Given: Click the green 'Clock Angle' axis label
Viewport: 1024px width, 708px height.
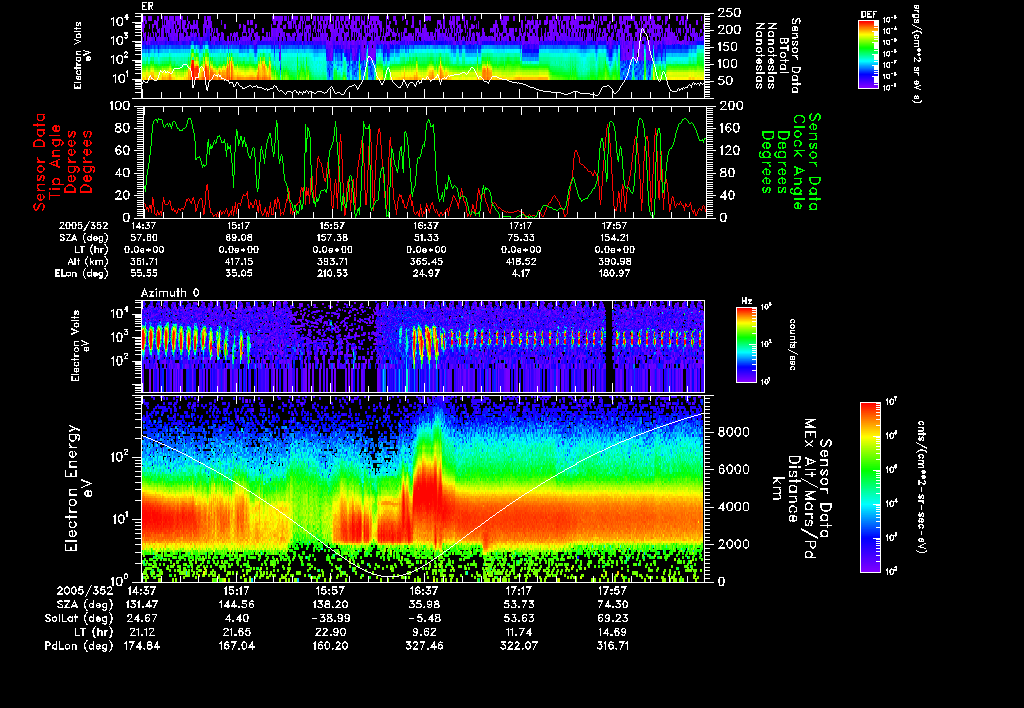Looking at the screenshot, I should click(799, 162).
